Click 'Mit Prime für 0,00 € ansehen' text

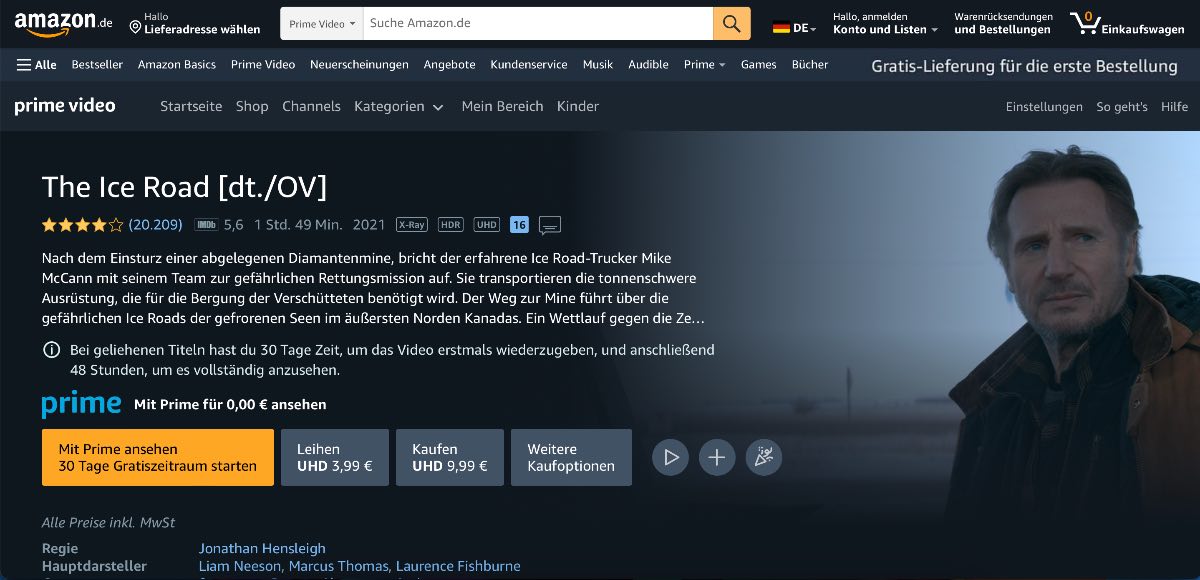pyautogui.click(x=230, y=405)
